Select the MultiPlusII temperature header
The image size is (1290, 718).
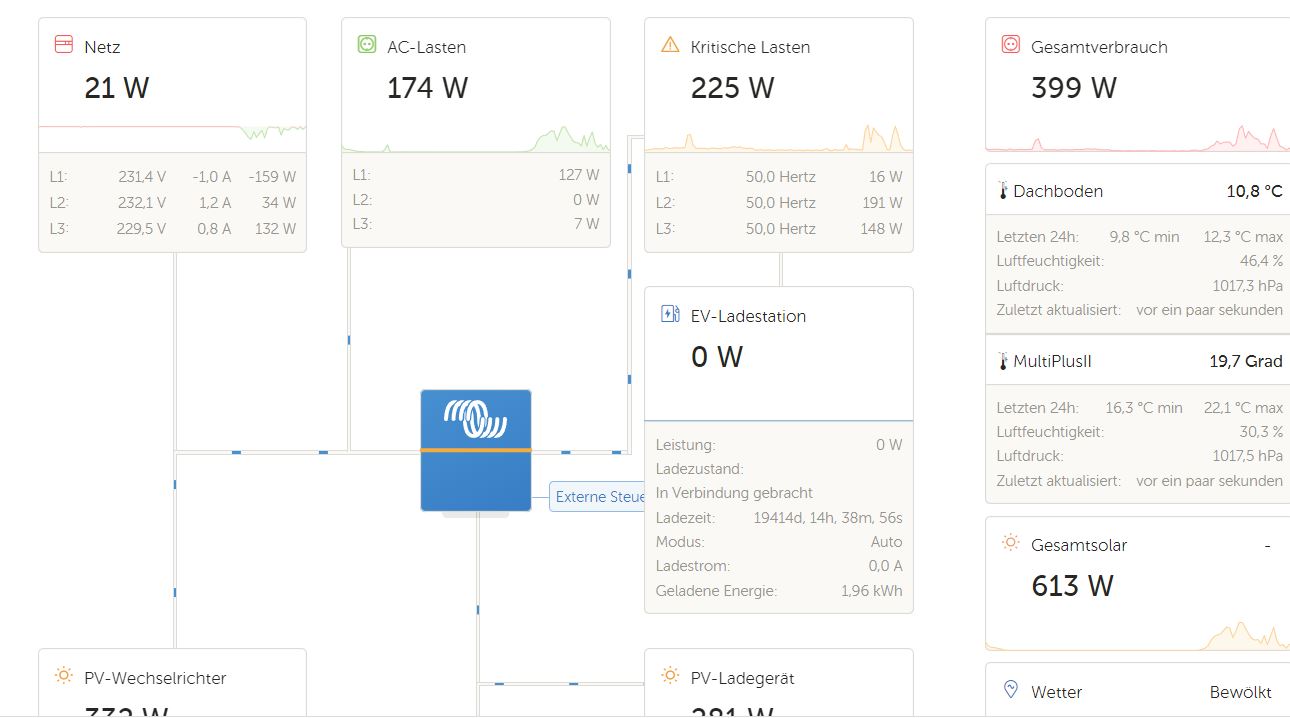(x=1137, y=361)
